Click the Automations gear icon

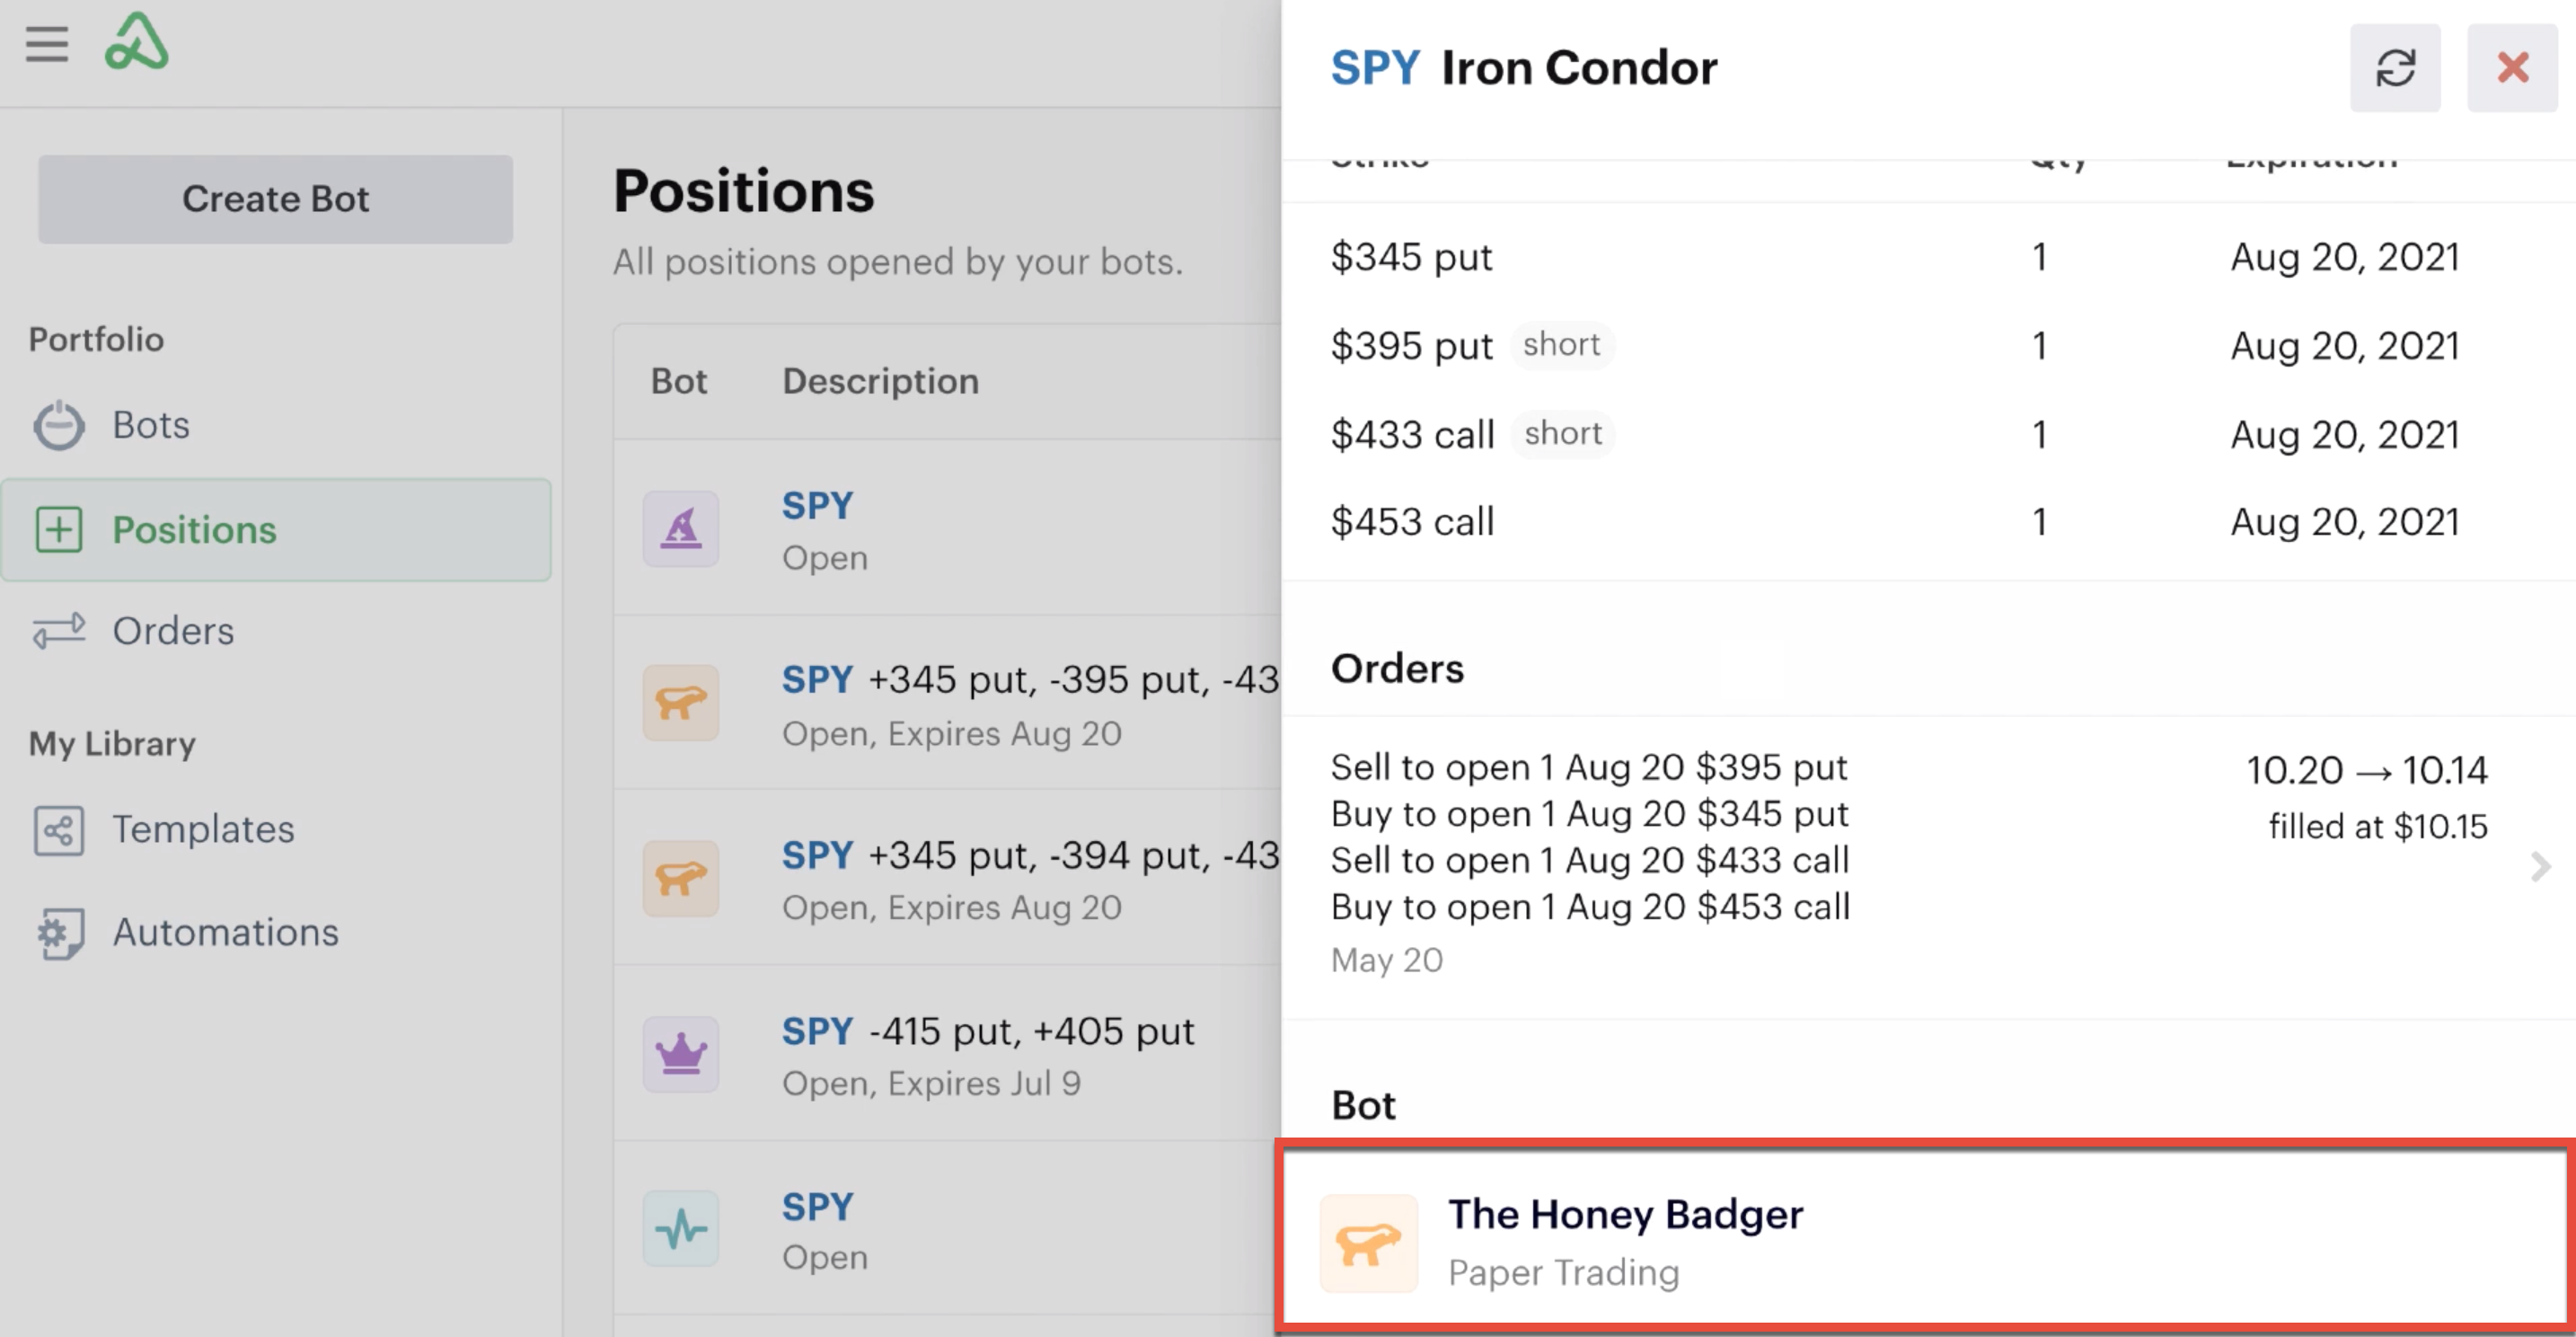click(59, 933)
